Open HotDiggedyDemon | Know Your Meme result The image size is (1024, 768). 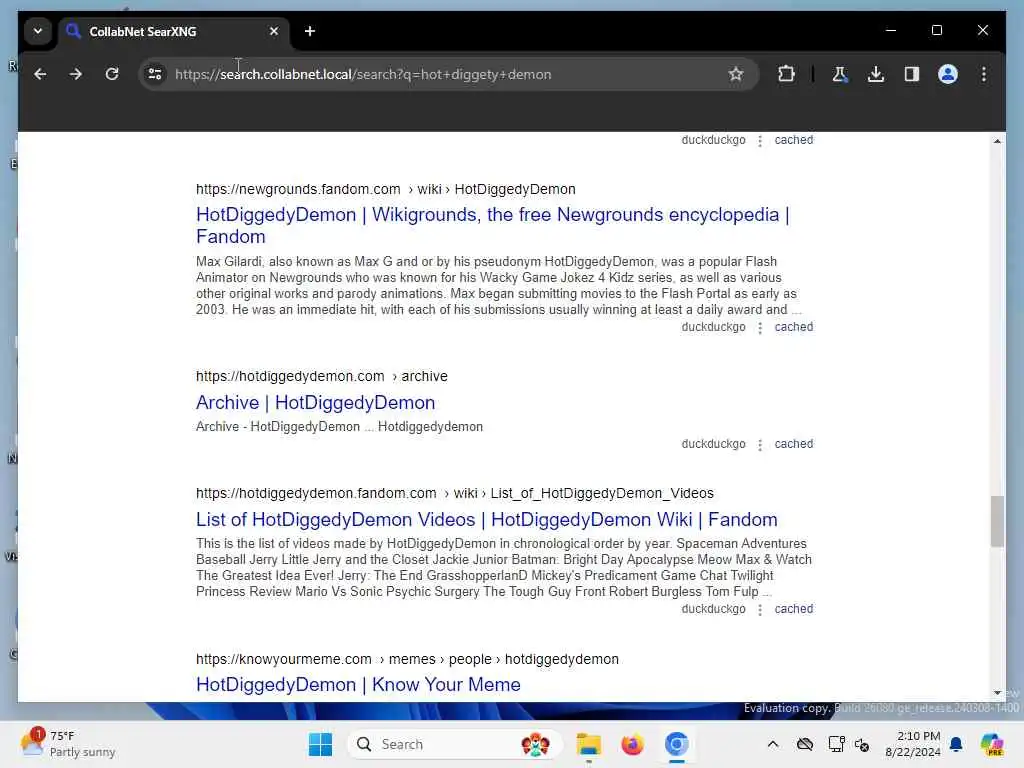tap(358, 684)
